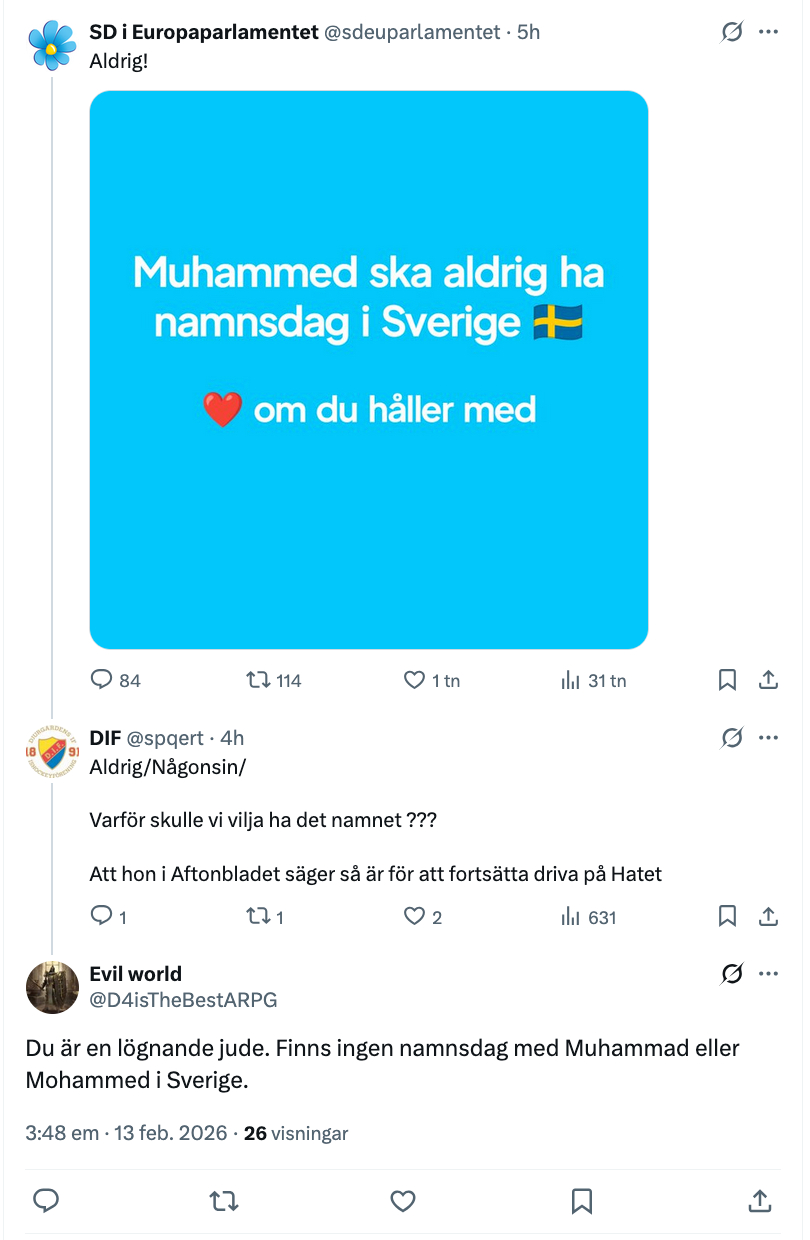Bookmark the SD i Europaparlamentet post
The width and height of the screenshot is (810, 1240).
click(728, 680)
